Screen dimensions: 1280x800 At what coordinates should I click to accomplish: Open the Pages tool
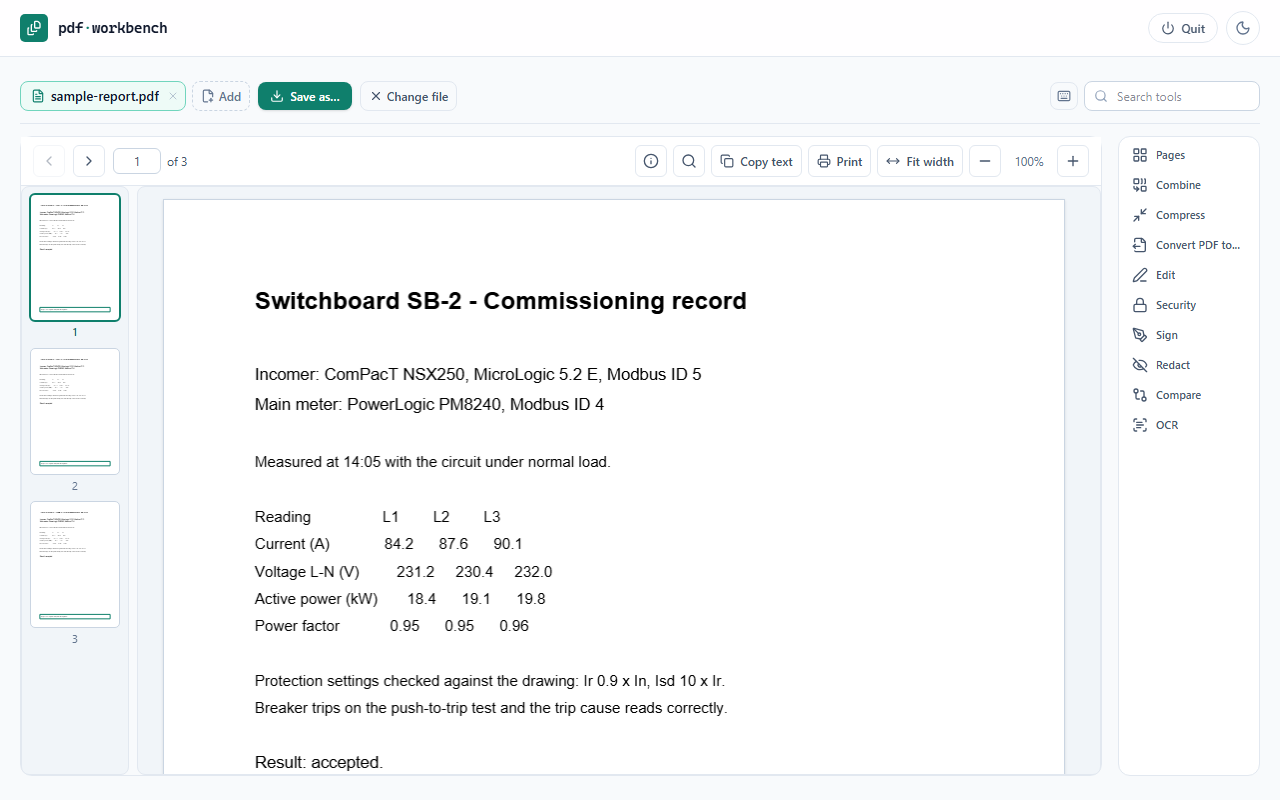tap(1188, 155)
